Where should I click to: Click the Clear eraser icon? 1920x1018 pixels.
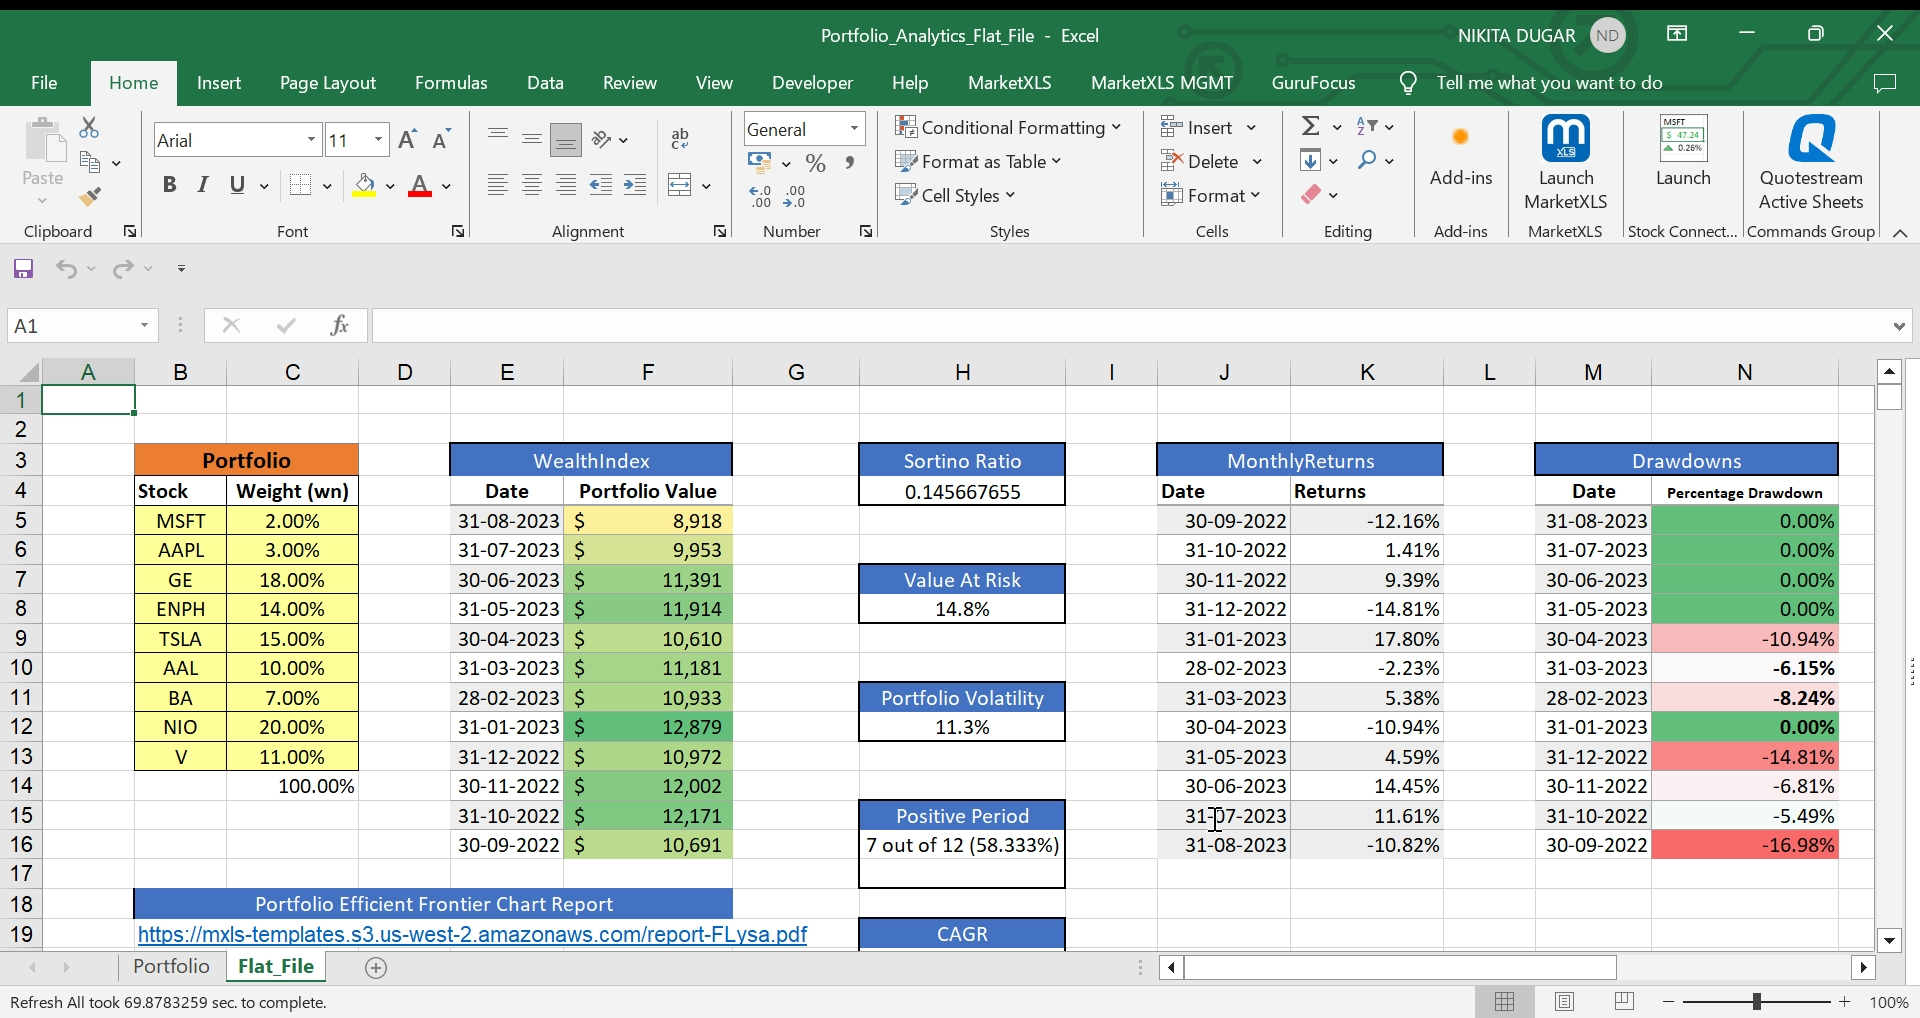point(1311,194)
